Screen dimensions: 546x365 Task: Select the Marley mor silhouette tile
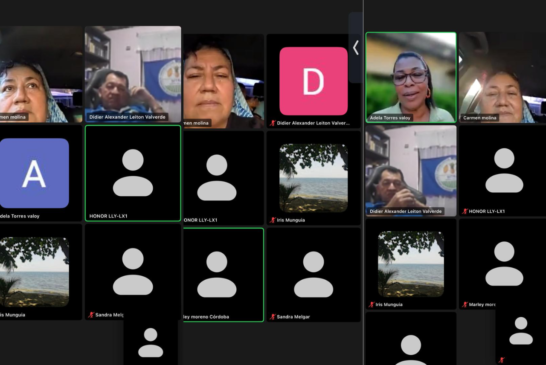[502, 264]
